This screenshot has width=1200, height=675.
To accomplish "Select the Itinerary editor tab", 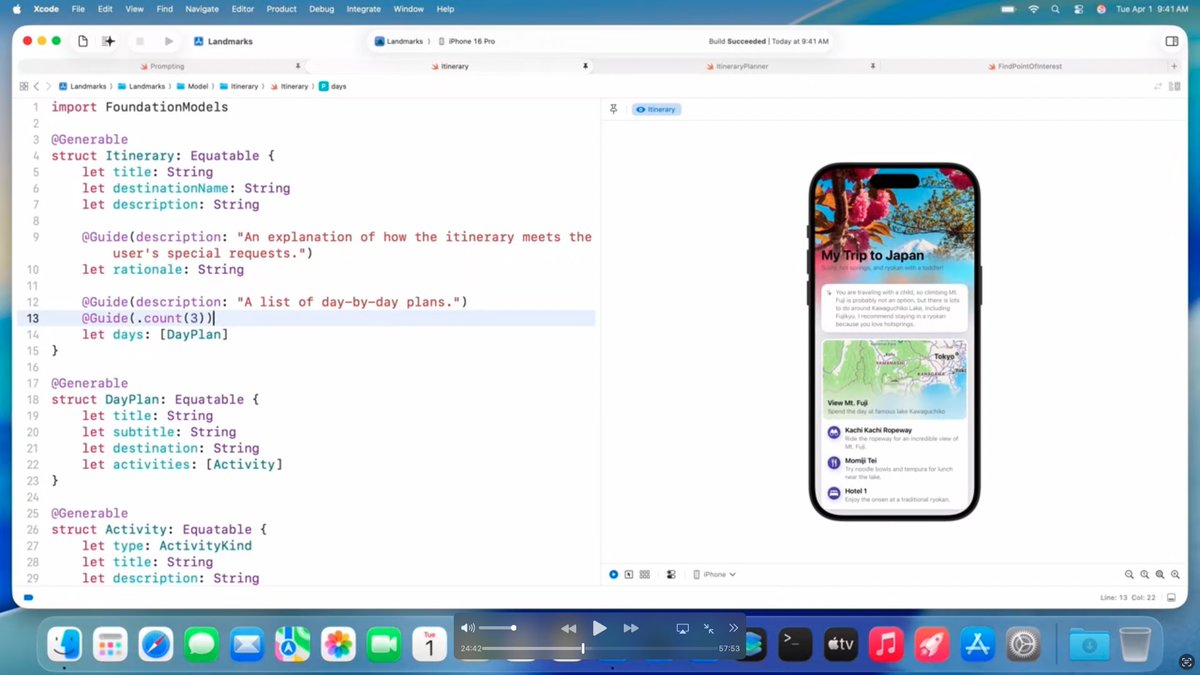I will click(449, 66).
